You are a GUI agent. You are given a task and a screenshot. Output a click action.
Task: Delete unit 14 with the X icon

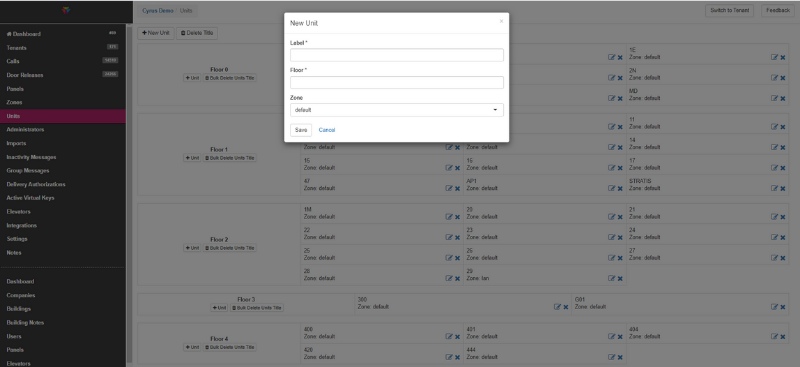(x=783, y=148)
